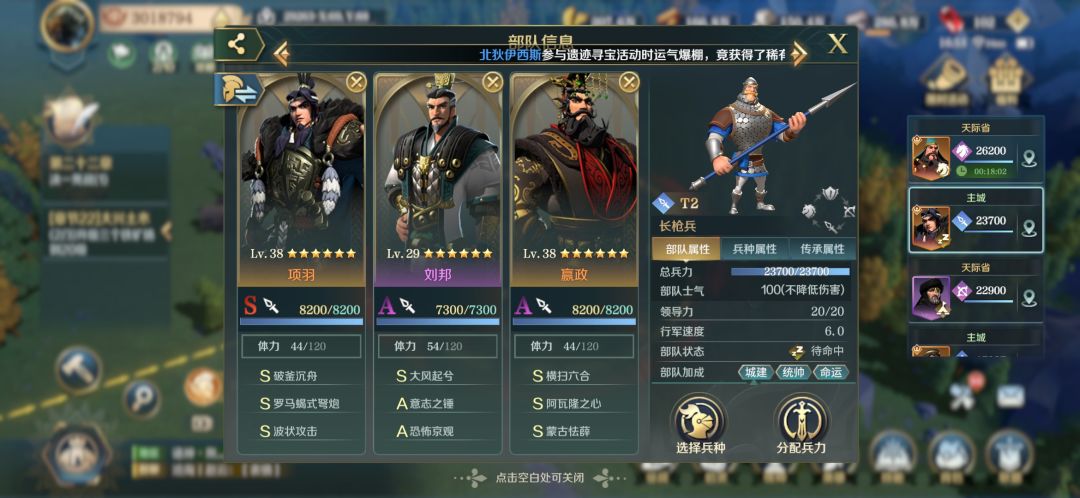Open the 选择兵种 troop type button
Image resolution: width=1080 pixels, height=498 pixels.
click(x=700, y=424)
